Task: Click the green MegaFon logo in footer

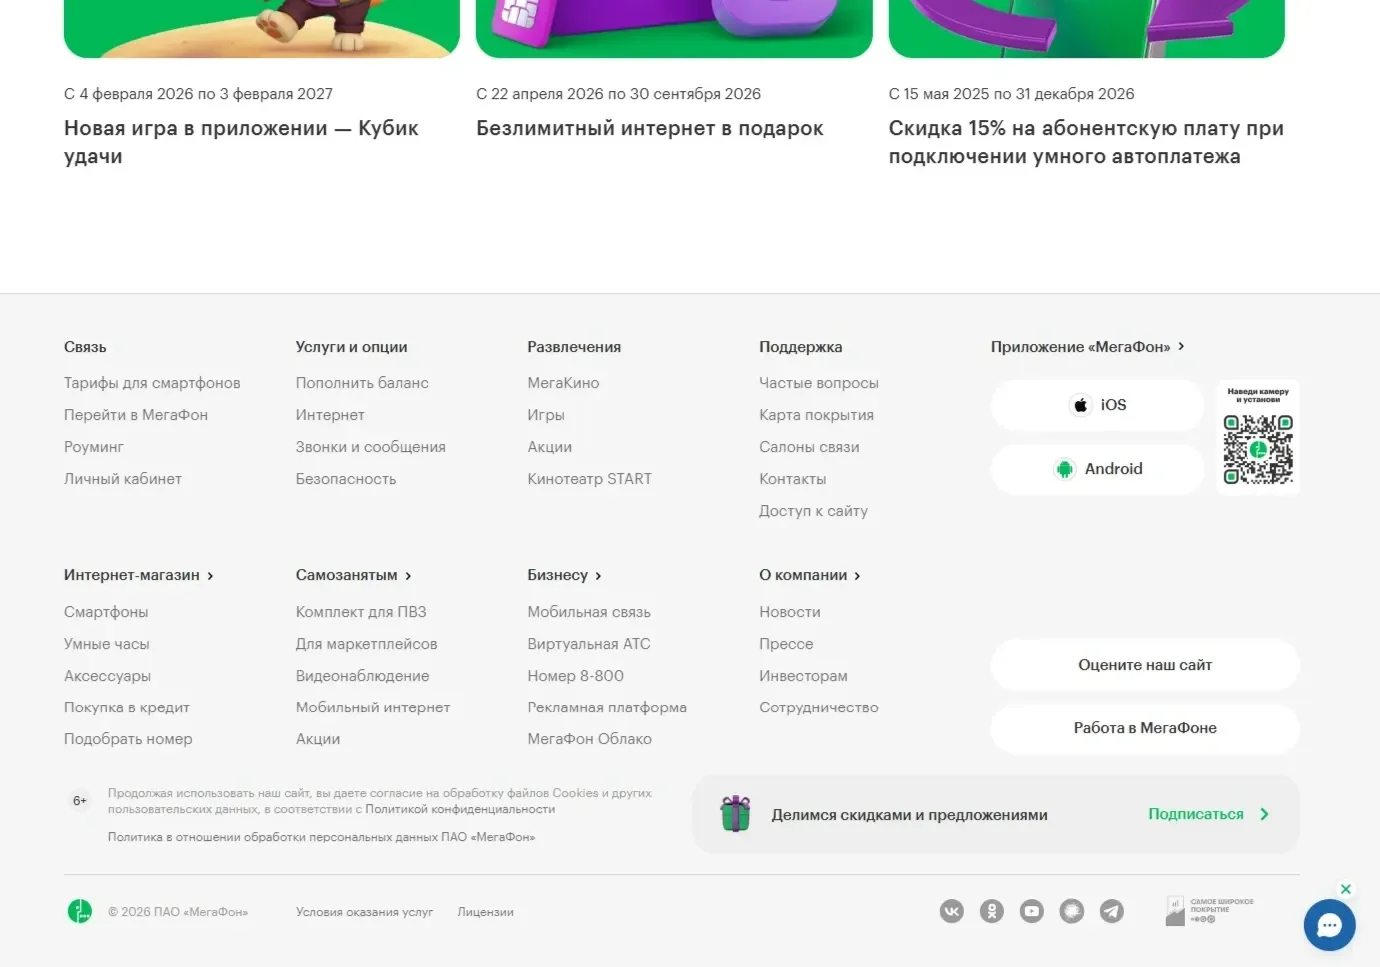Action: click(x=80, y=911)
